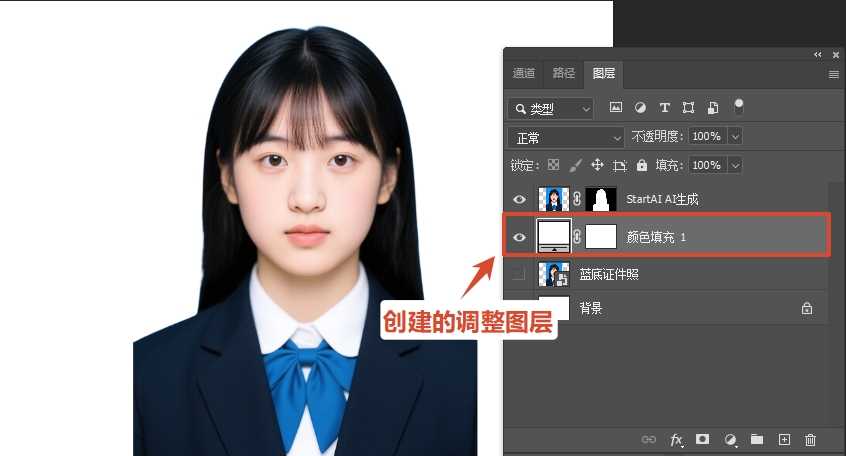Collapse panel with double-arrow icon
Image resolution: width=846 pixels, height=456 pixels.
(818, 55)
